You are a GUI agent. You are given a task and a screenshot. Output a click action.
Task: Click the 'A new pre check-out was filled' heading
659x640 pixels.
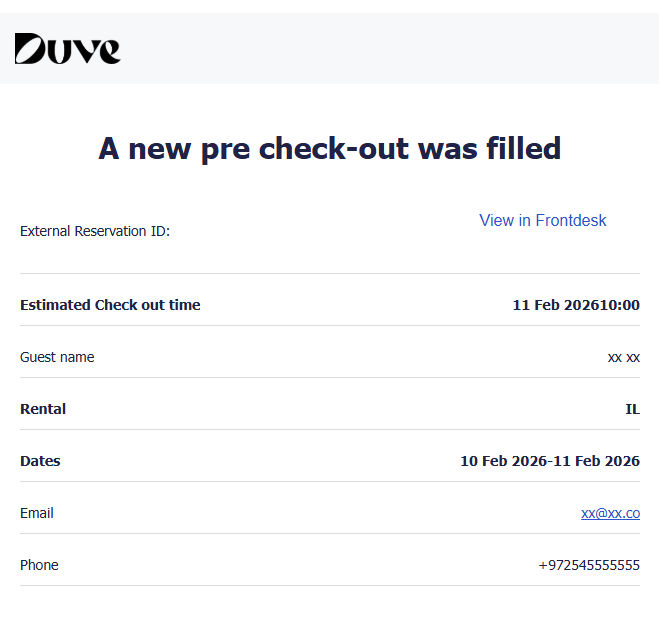329,148
